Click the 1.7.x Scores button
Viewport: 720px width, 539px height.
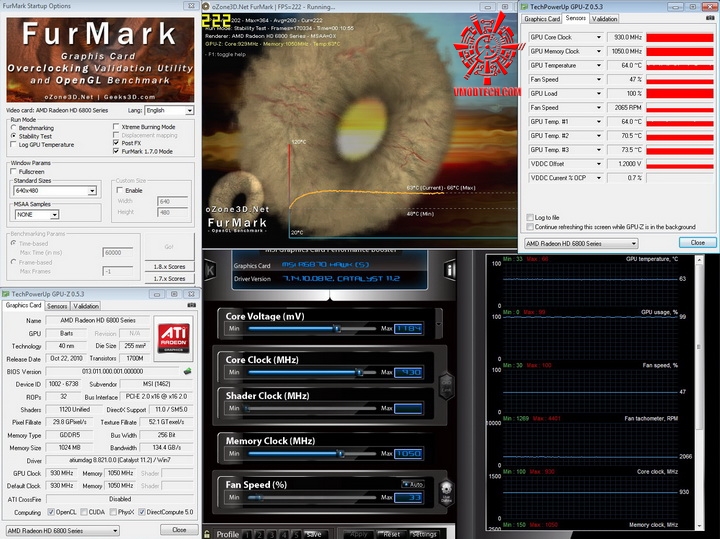pyautogui.click(x=169, y=279)
